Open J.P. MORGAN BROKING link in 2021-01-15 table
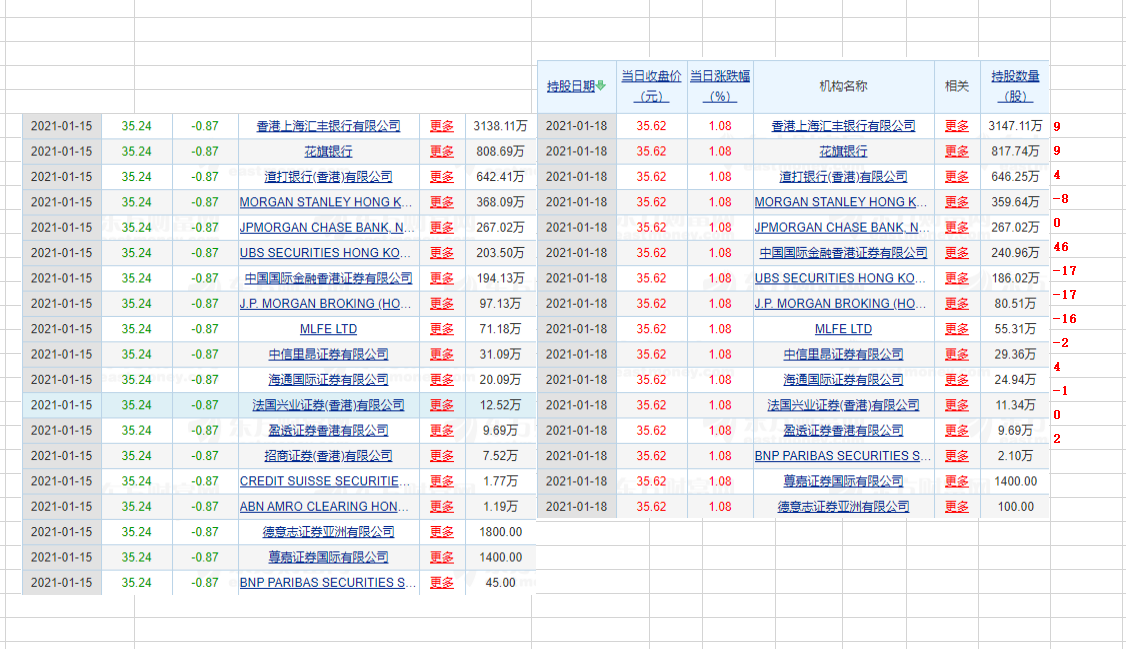 [x=325, y=304]
